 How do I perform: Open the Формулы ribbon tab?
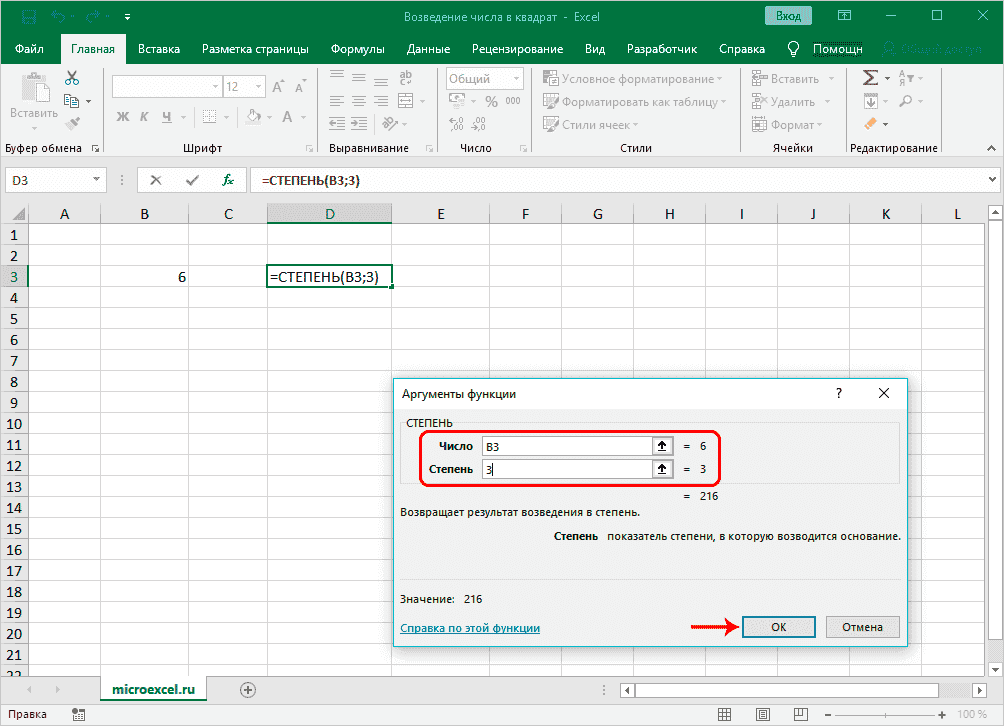(357, 49)
